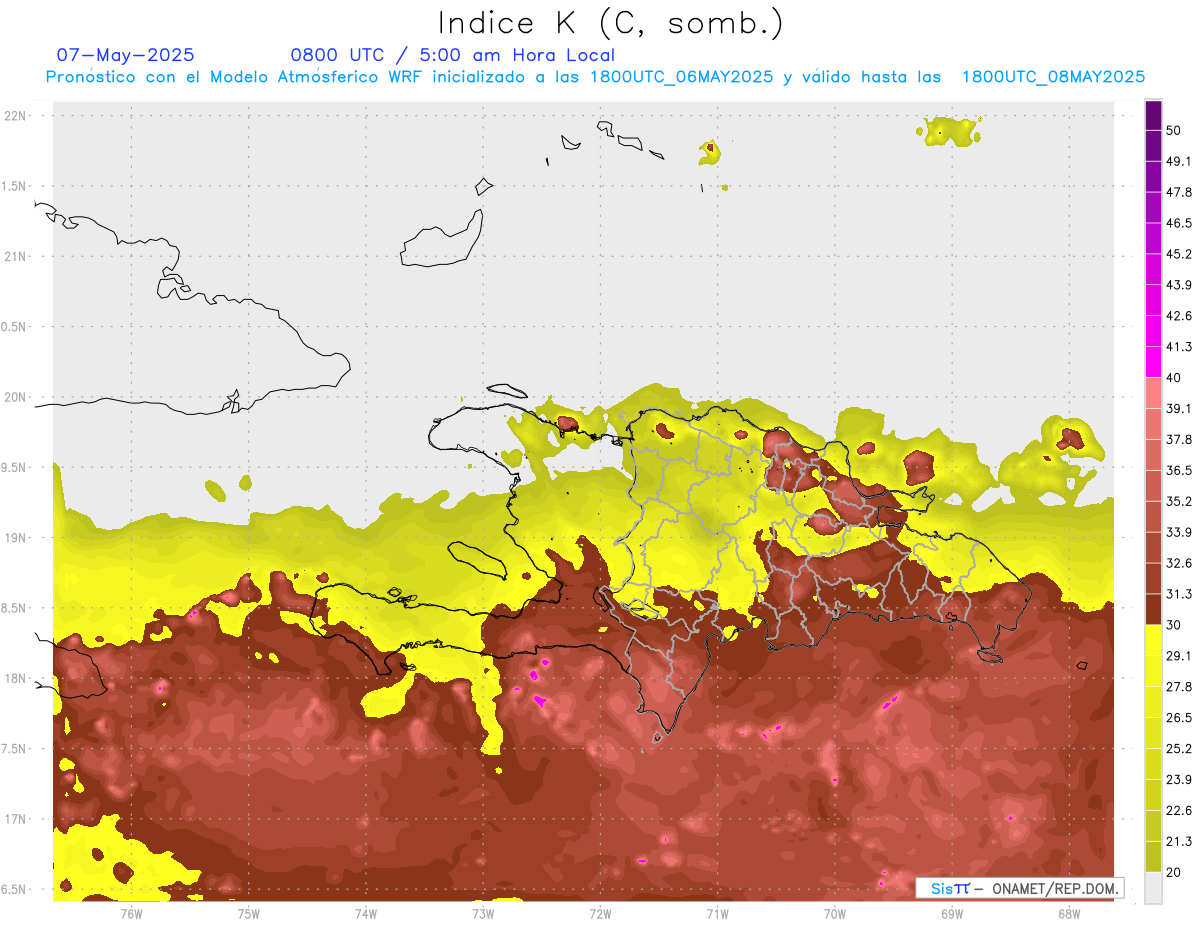Click the 19N latitude axis label

point(17,538)
